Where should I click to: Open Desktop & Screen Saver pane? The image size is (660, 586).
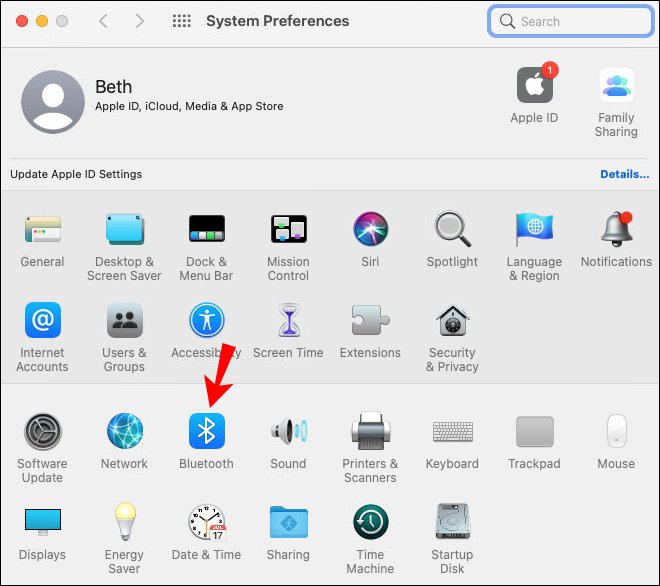125,229
